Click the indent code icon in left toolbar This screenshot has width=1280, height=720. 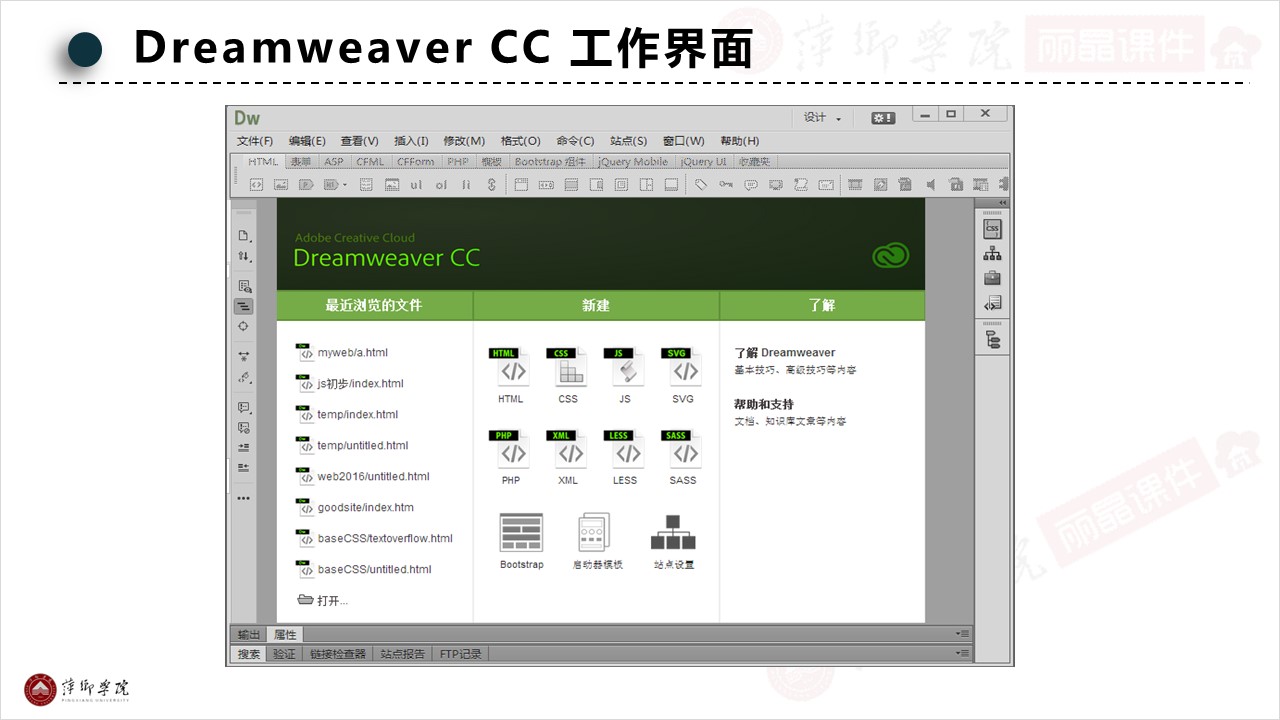pos(243,447)
